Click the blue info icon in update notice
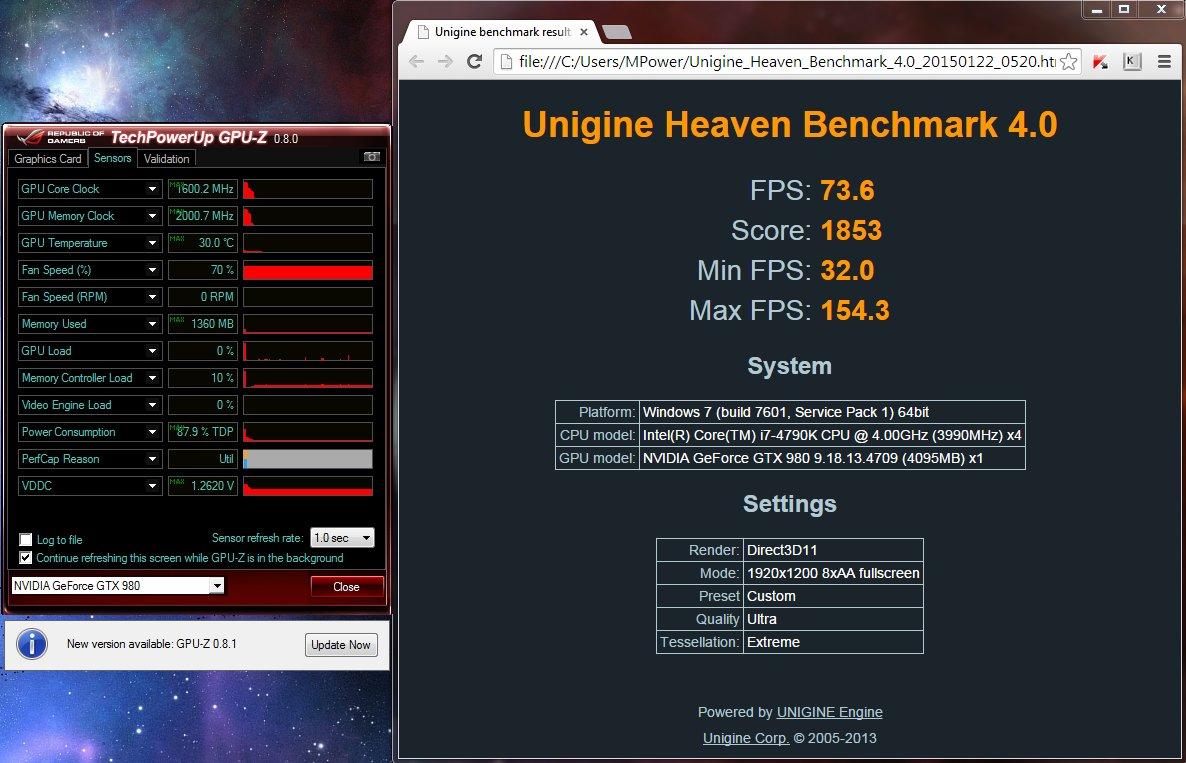Viewport: 1186px width, 763px height. click(32, 644)
